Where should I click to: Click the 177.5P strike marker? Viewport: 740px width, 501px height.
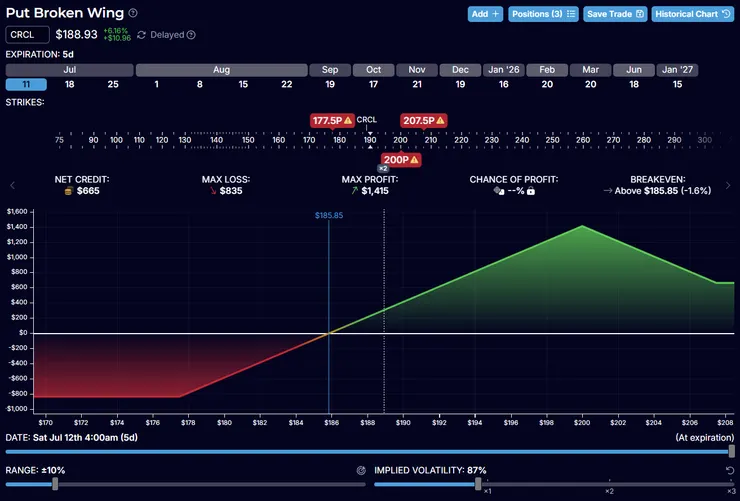[x=332, y=121]
